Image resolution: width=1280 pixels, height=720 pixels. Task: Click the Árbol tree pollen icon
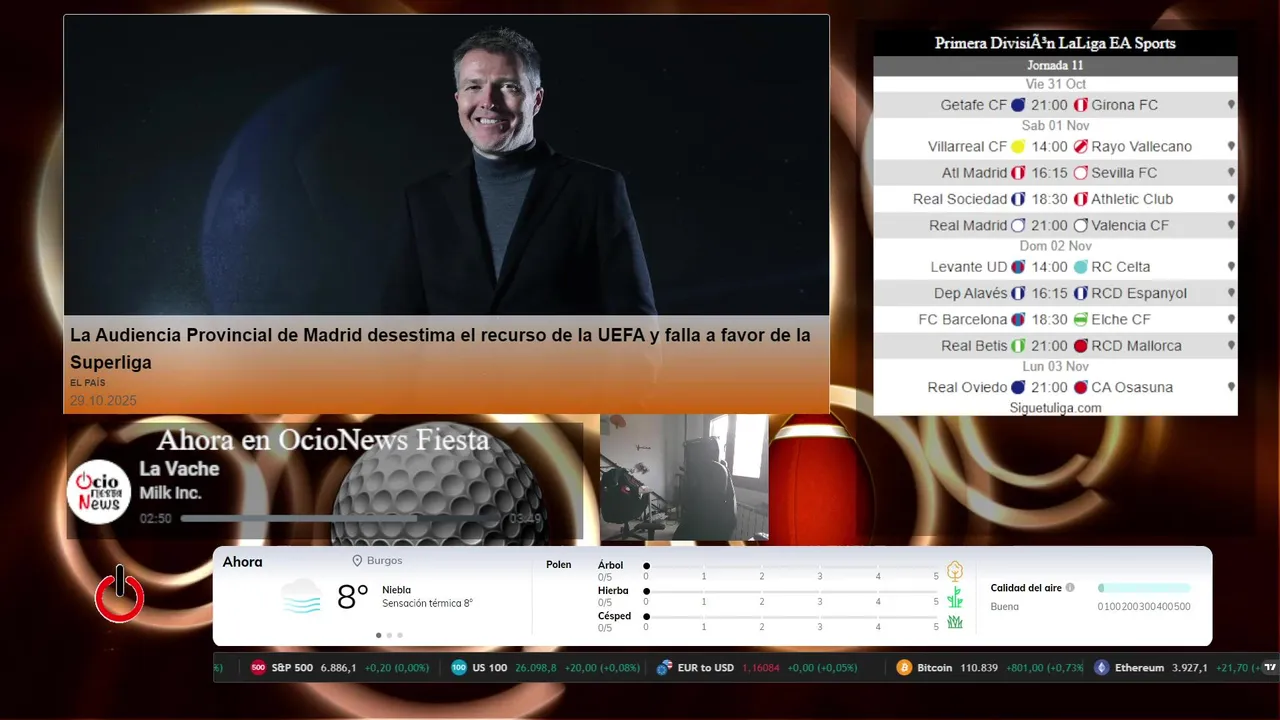[x=955, y=571]
